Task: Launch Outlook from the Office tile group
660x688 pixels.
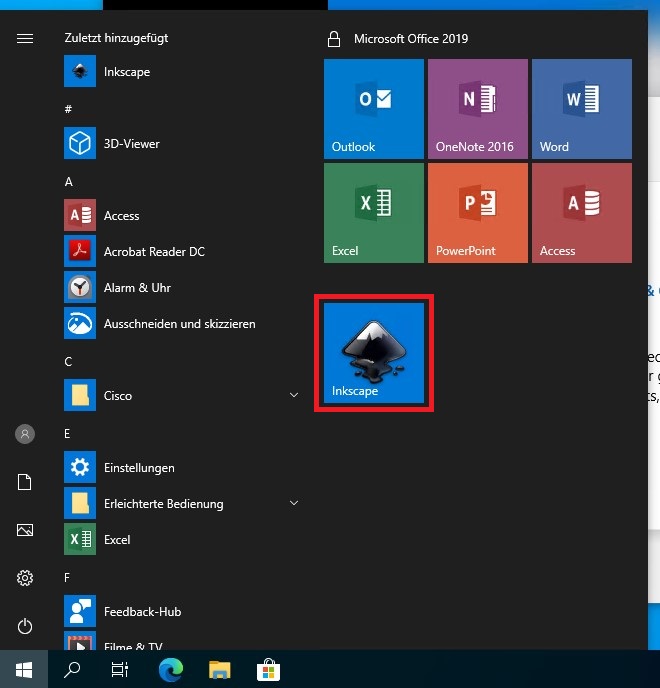Action: (374, 108)
